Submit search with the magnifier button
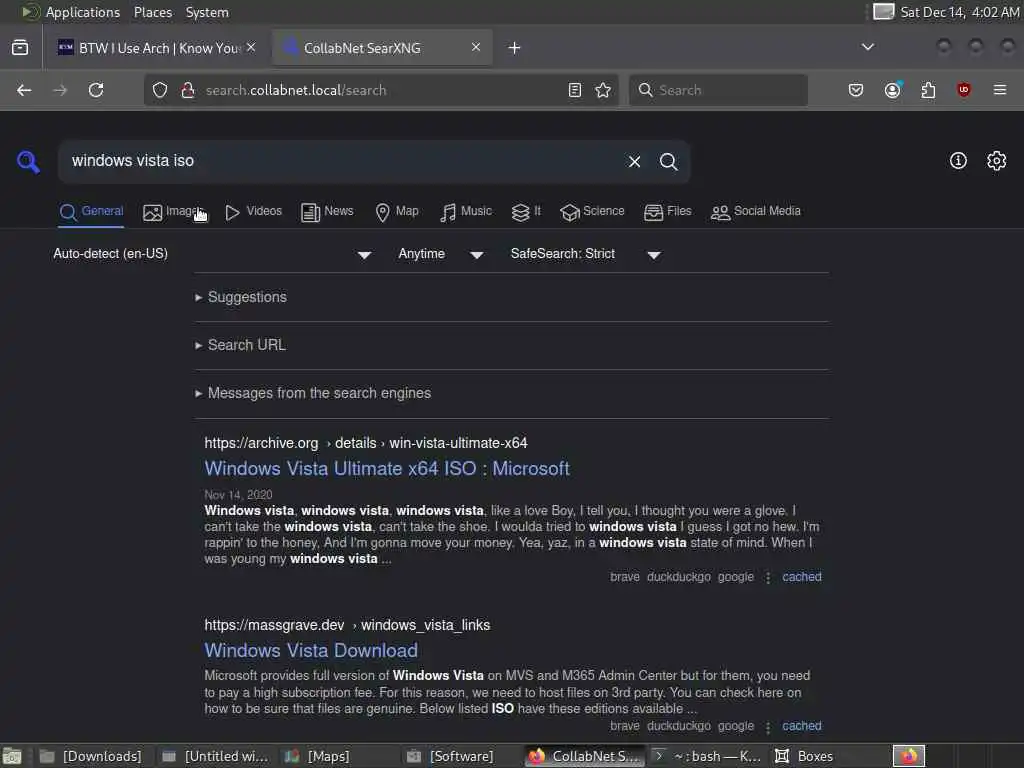 668,161
